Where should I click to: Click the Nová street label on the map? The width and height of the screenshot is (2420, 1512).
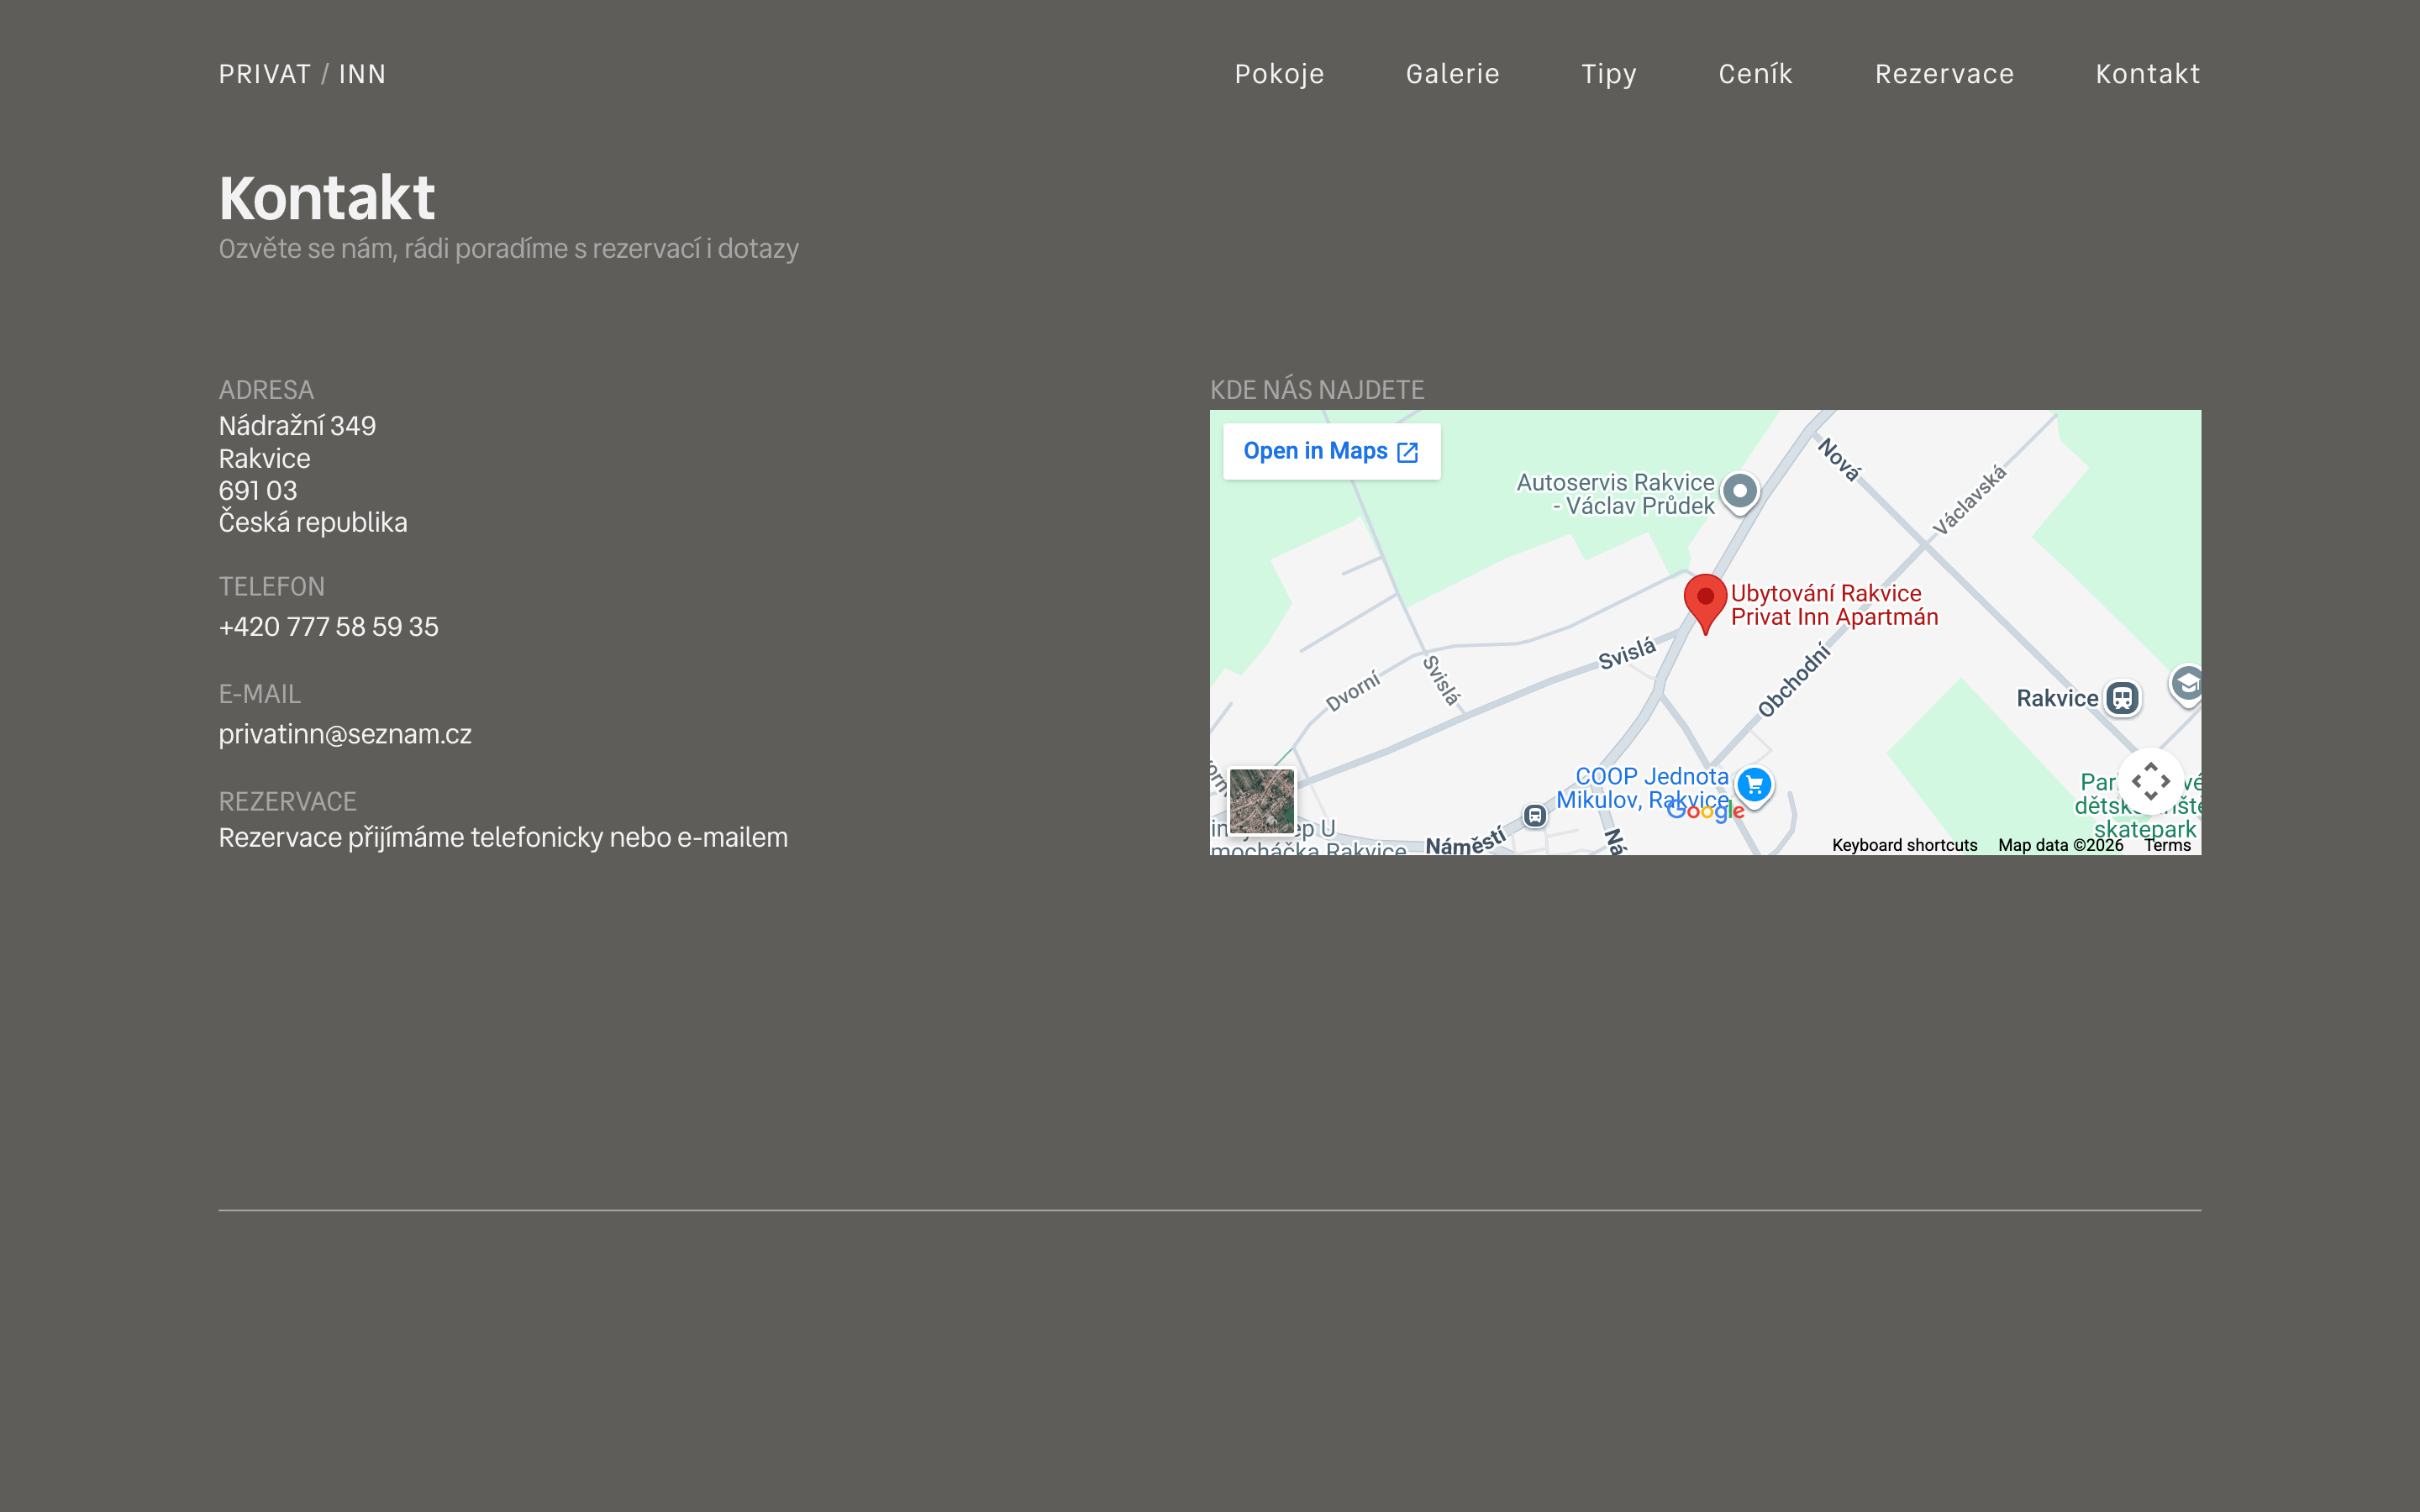[1839, 460]
